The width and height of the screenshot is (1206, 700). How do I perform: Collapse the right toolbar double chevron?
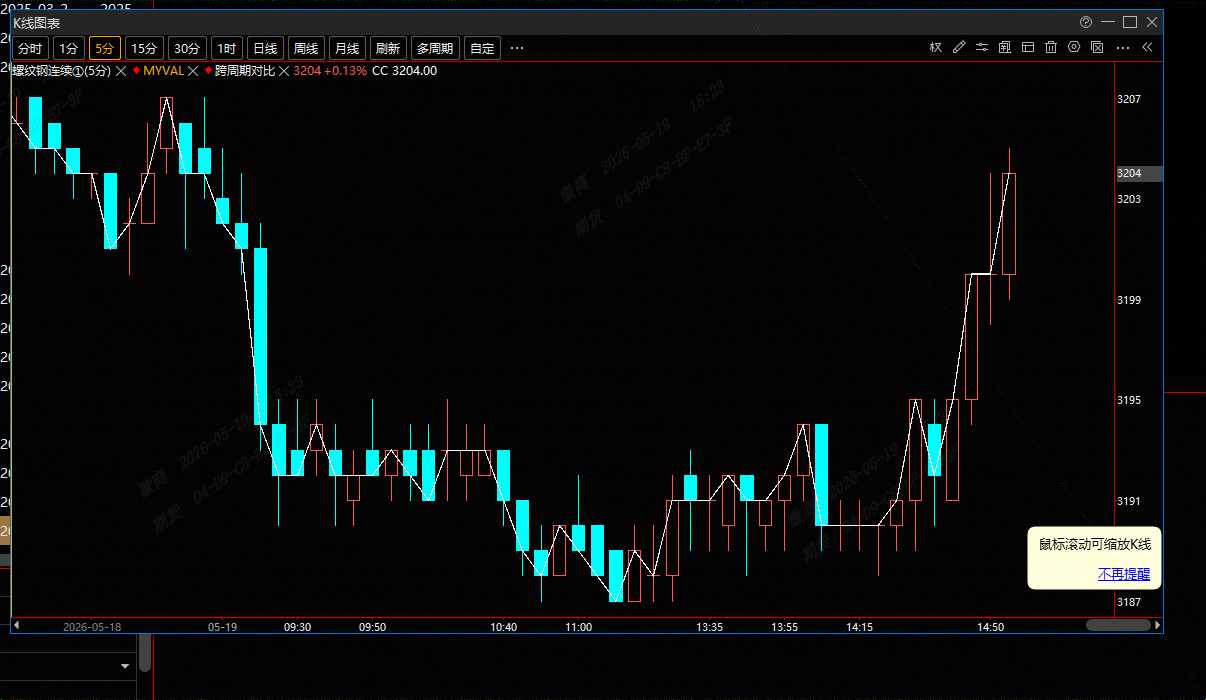click(x=1147, y=47)
